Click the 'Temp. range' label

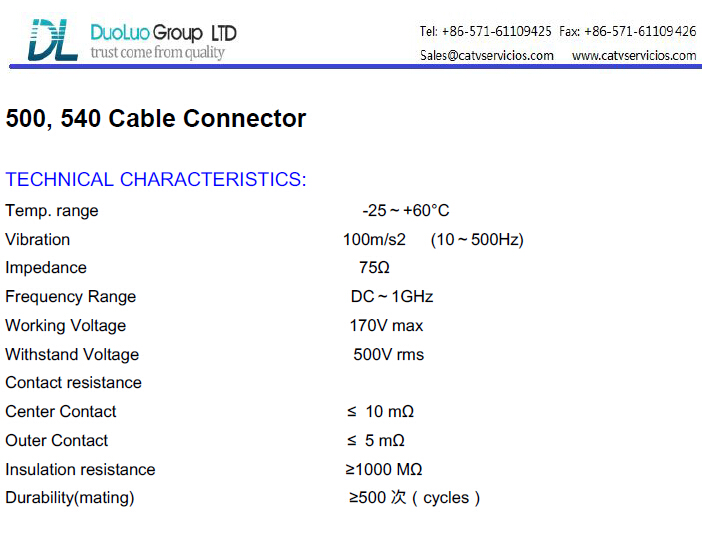(52, 211)
